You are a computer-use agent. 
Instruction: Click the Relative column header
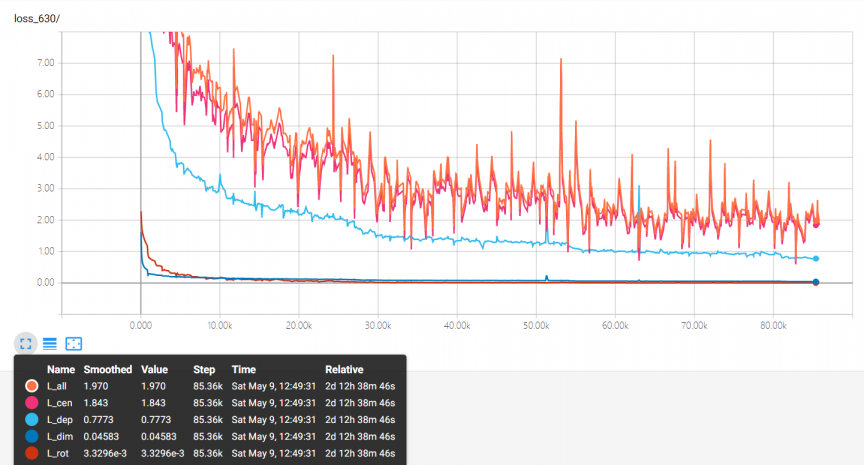coord(344,370)
